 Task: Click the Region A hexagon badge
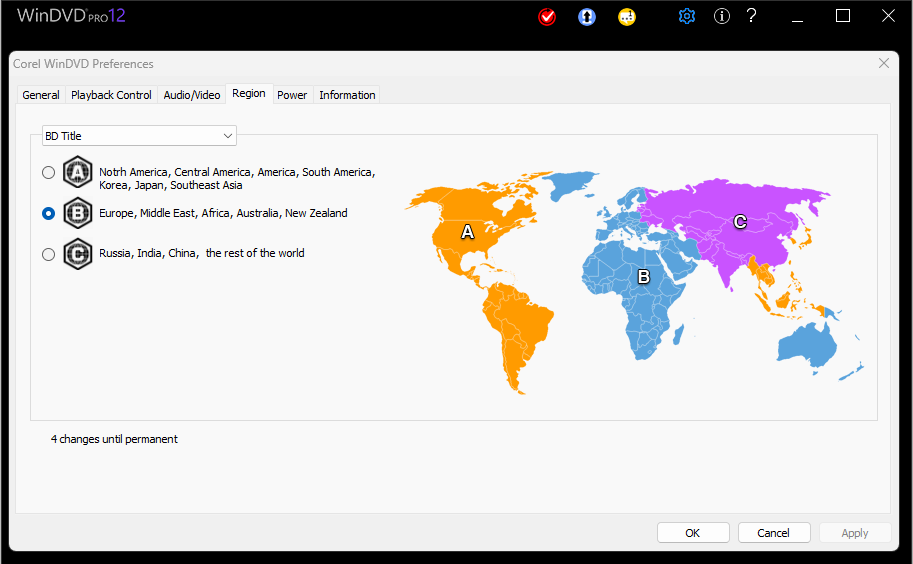click(77, 172)
